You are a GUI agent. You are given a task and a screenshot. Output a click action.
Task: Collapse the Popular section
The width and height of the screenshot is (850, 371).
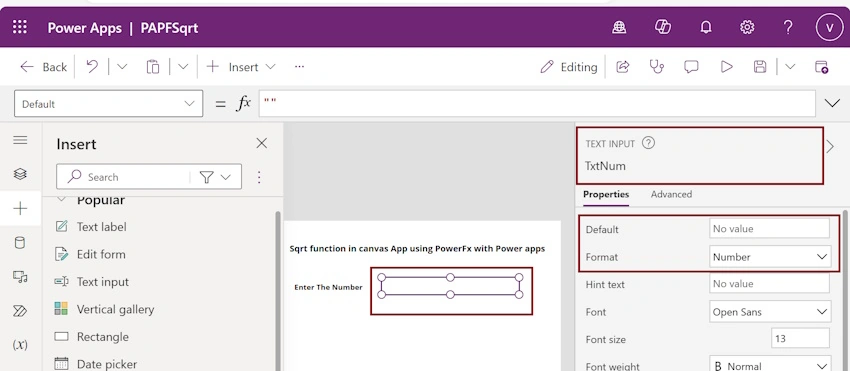pyautogui.click(x=62, y=200)
